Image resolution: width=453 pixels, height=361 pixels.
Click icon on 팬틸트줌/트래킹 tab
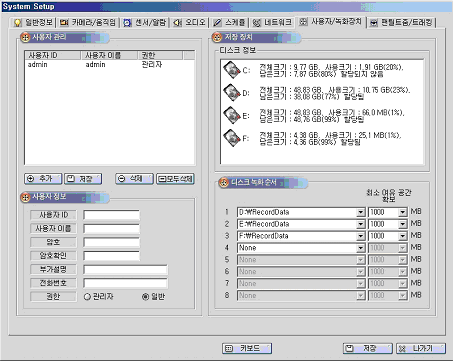point(374,23)
